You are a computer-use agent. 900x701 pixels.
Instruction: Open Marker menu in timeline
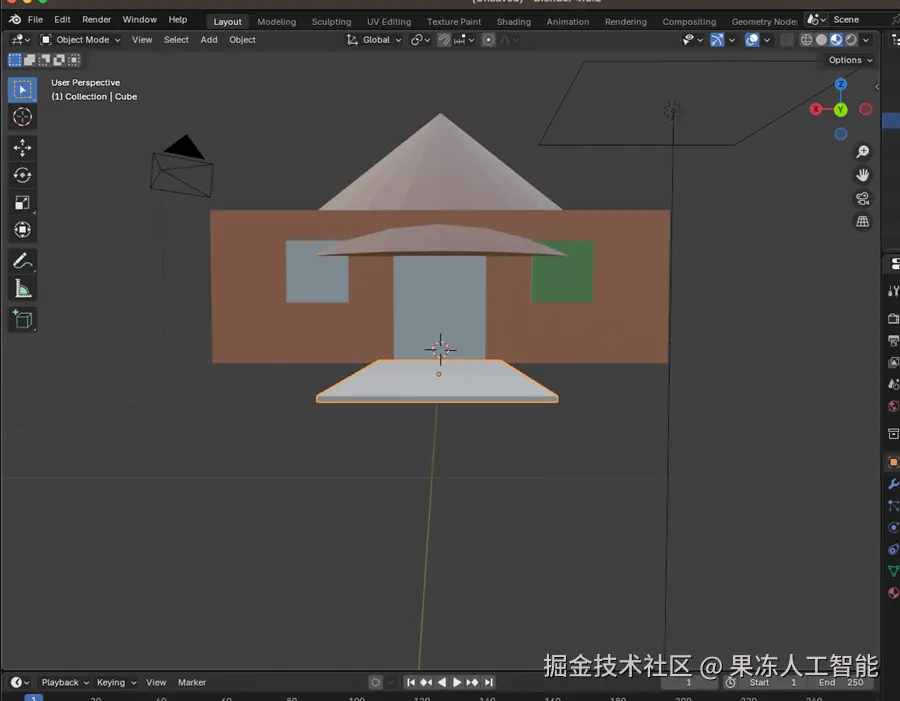(x=192, y=682)
